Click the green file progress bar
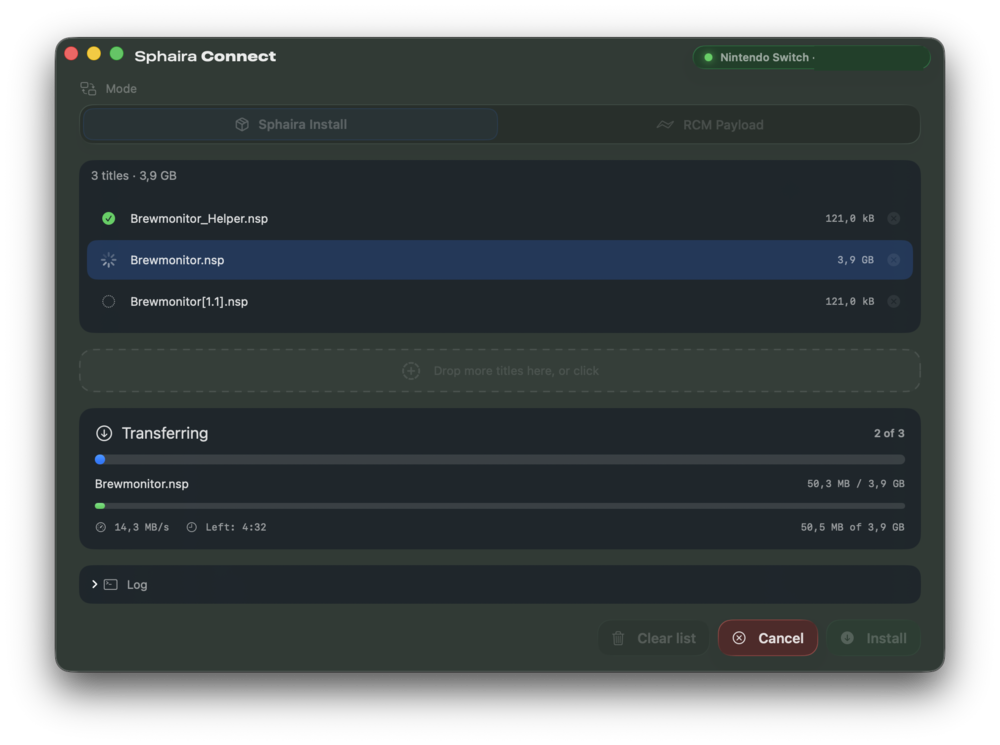Viewport: 1000px width, 745px height. click(499, 506)
